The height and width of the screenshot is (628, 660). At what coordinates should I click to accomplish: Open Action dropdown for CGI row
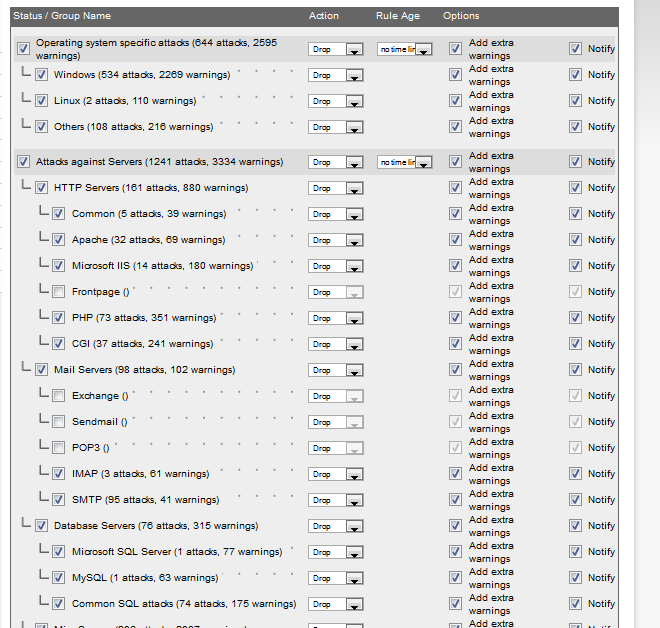pos(335,344)
